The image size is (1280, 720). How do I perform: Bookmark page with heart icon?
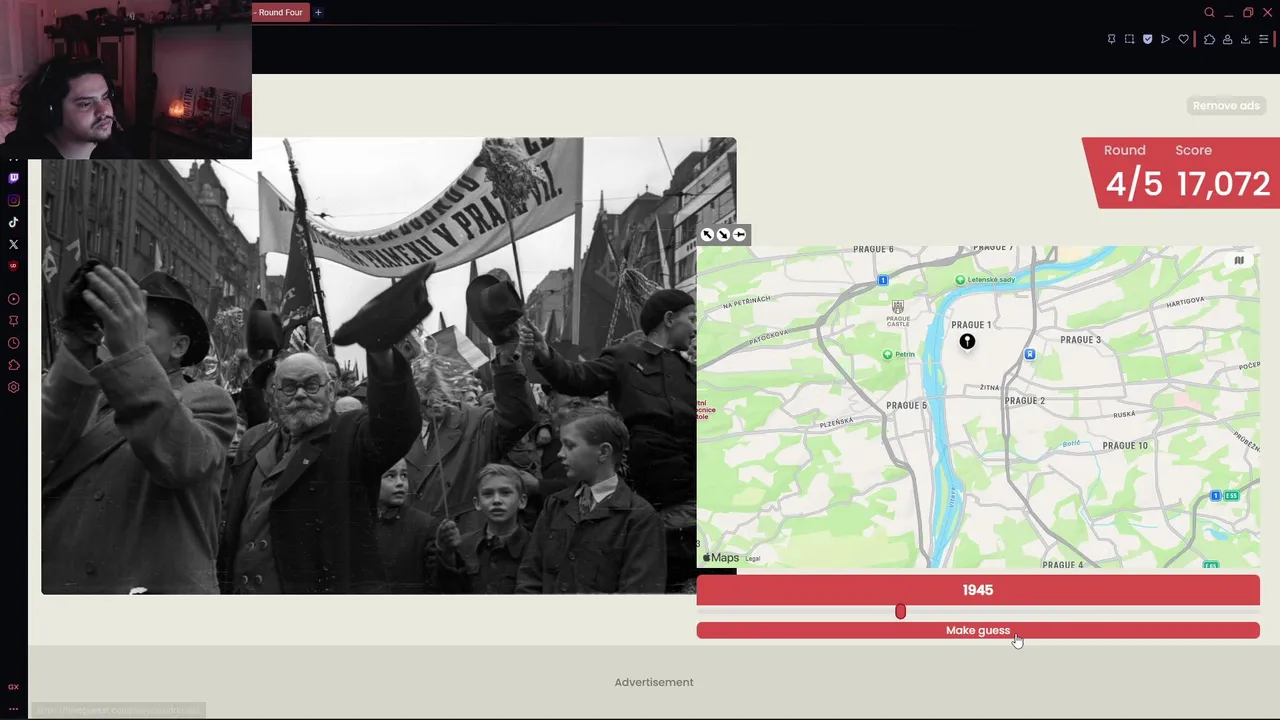click(x=1183, y=39)
